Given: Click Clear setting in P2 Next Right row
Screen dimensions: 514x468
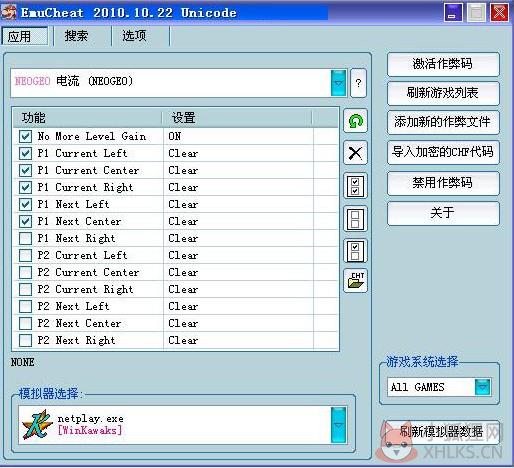Looking at the screenshot, I should (183, 340).
